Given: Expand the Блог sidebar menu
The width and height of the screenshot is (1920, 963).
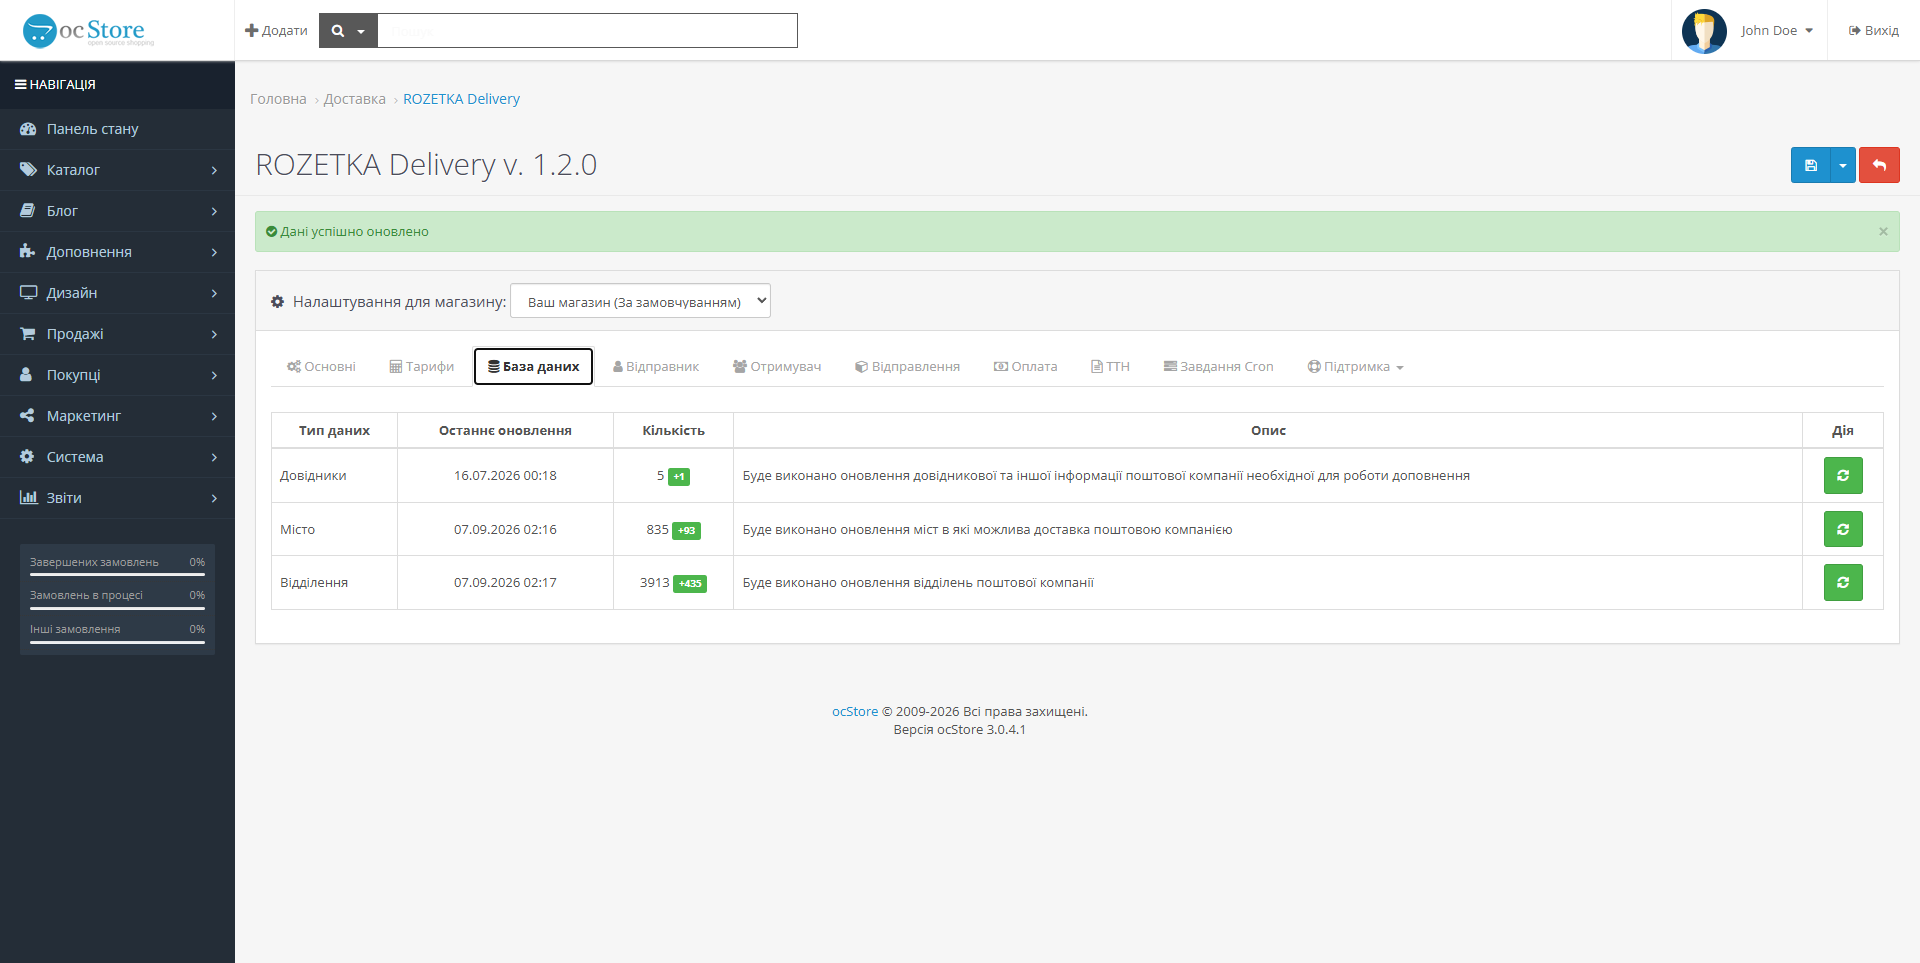Looking at the screenshot, I should [x=117, y=211].
